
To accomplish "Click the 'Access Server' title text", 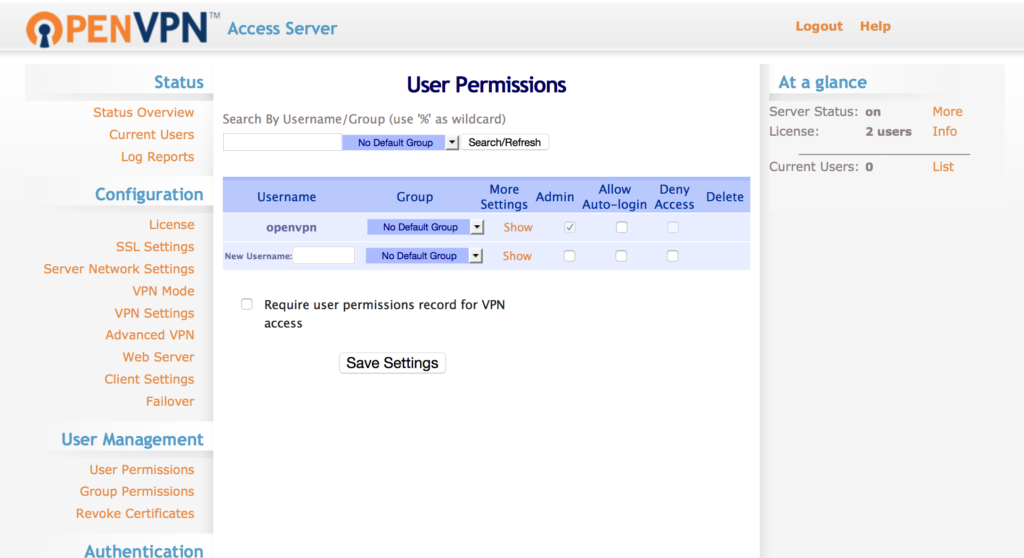I will click(282, 29).
